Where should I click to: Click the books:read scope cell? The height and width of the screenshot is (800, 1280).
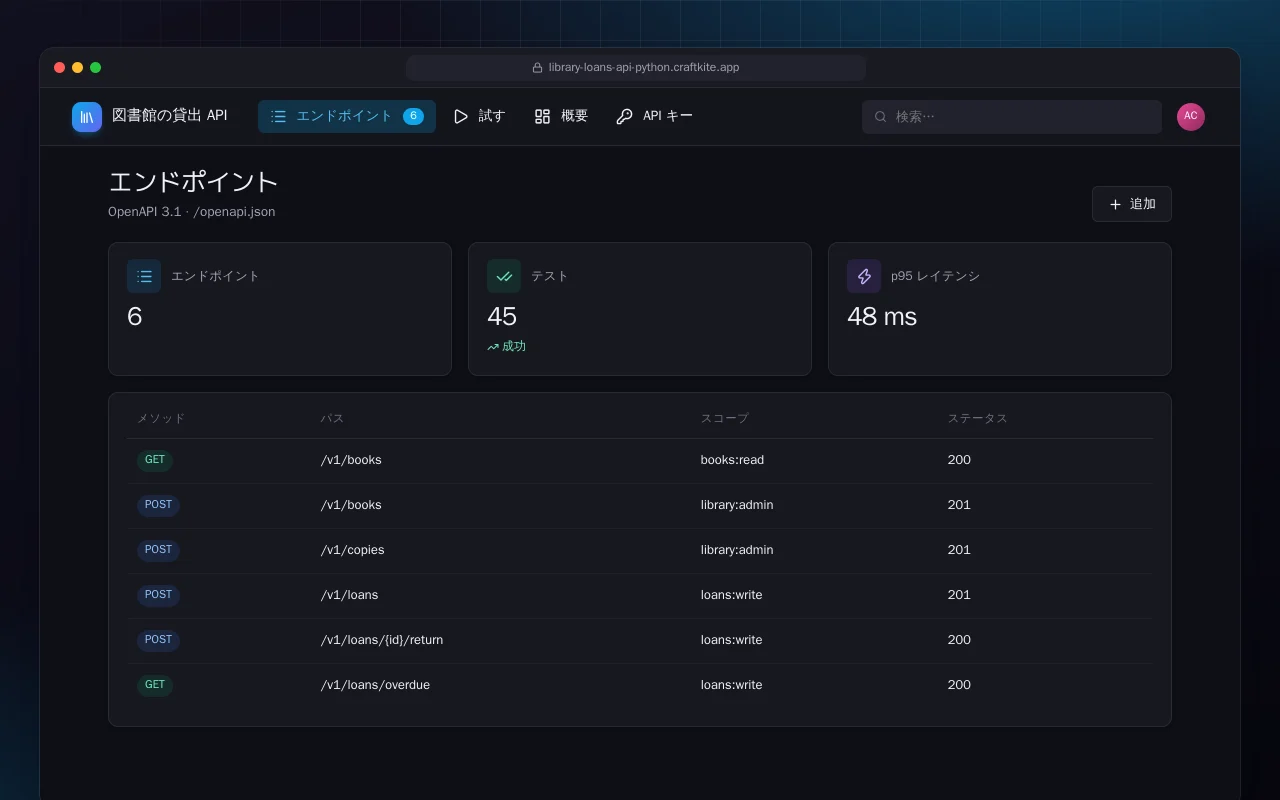coord(732,460)
